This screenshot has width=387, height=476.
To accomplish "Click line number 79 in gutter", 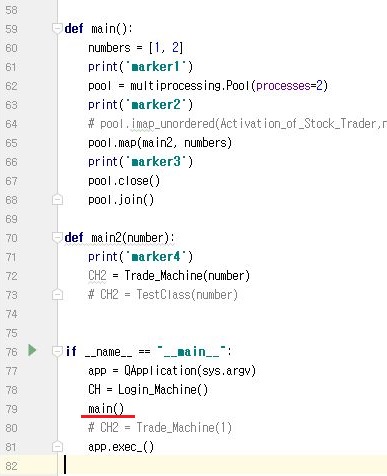I will (x=11, y=409).
